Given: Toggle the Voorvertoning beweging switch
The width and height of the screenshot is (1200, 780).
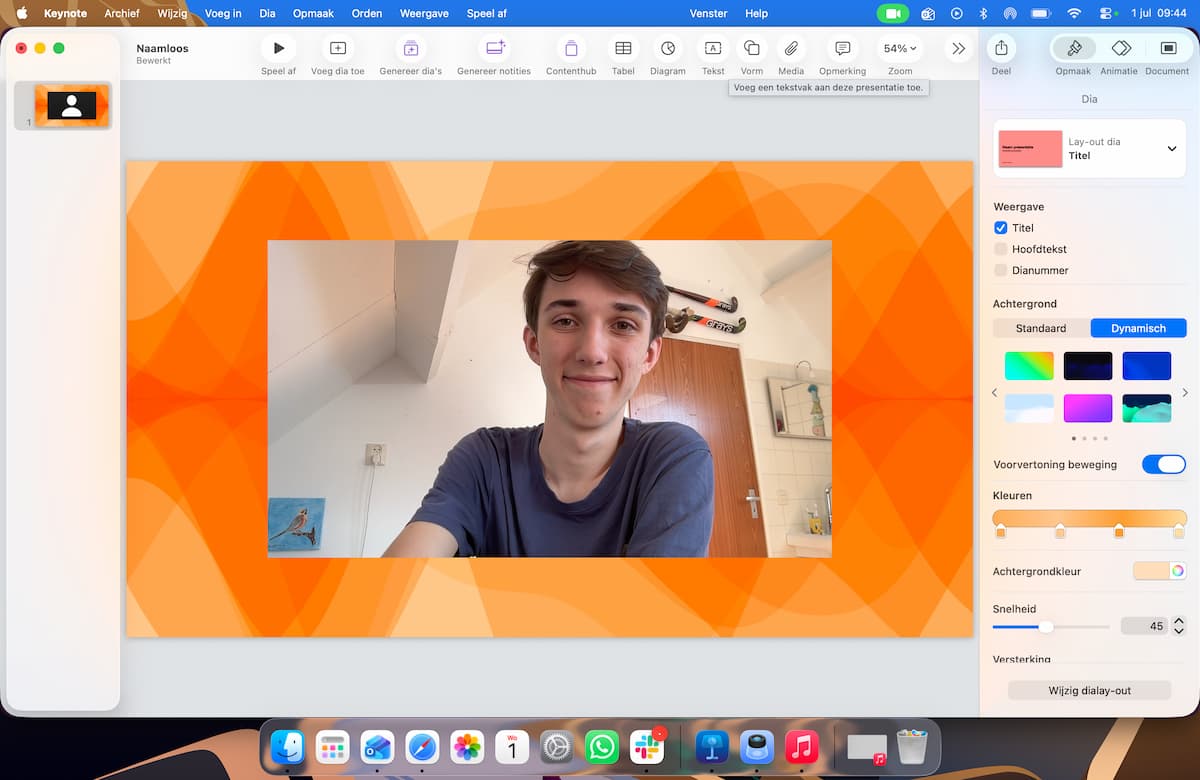Looking at the screenshot, I should tap(1164, 464).
